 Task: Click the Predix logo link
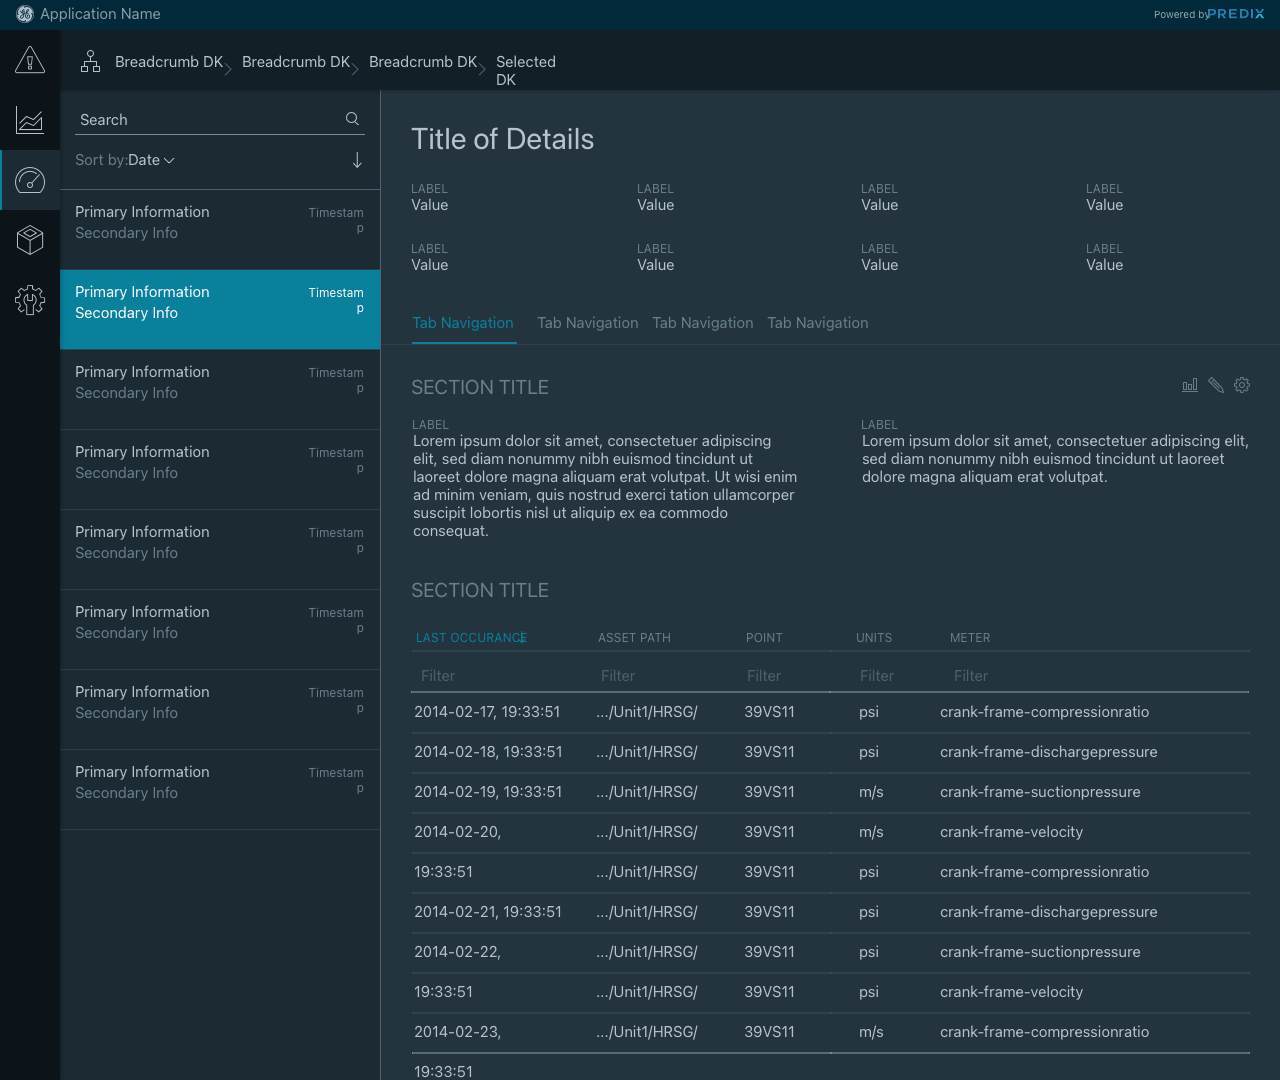1236,14
